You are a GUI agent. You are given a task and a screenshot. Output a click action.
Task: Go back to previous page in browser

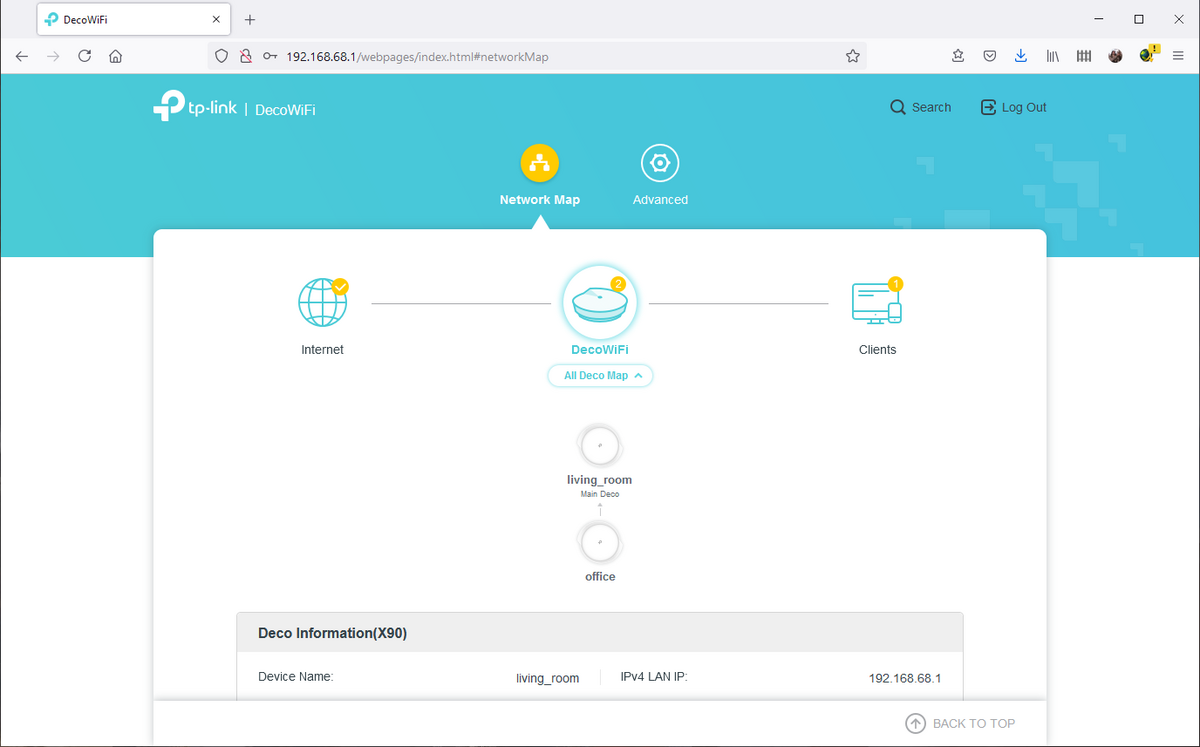click(22, 57)
